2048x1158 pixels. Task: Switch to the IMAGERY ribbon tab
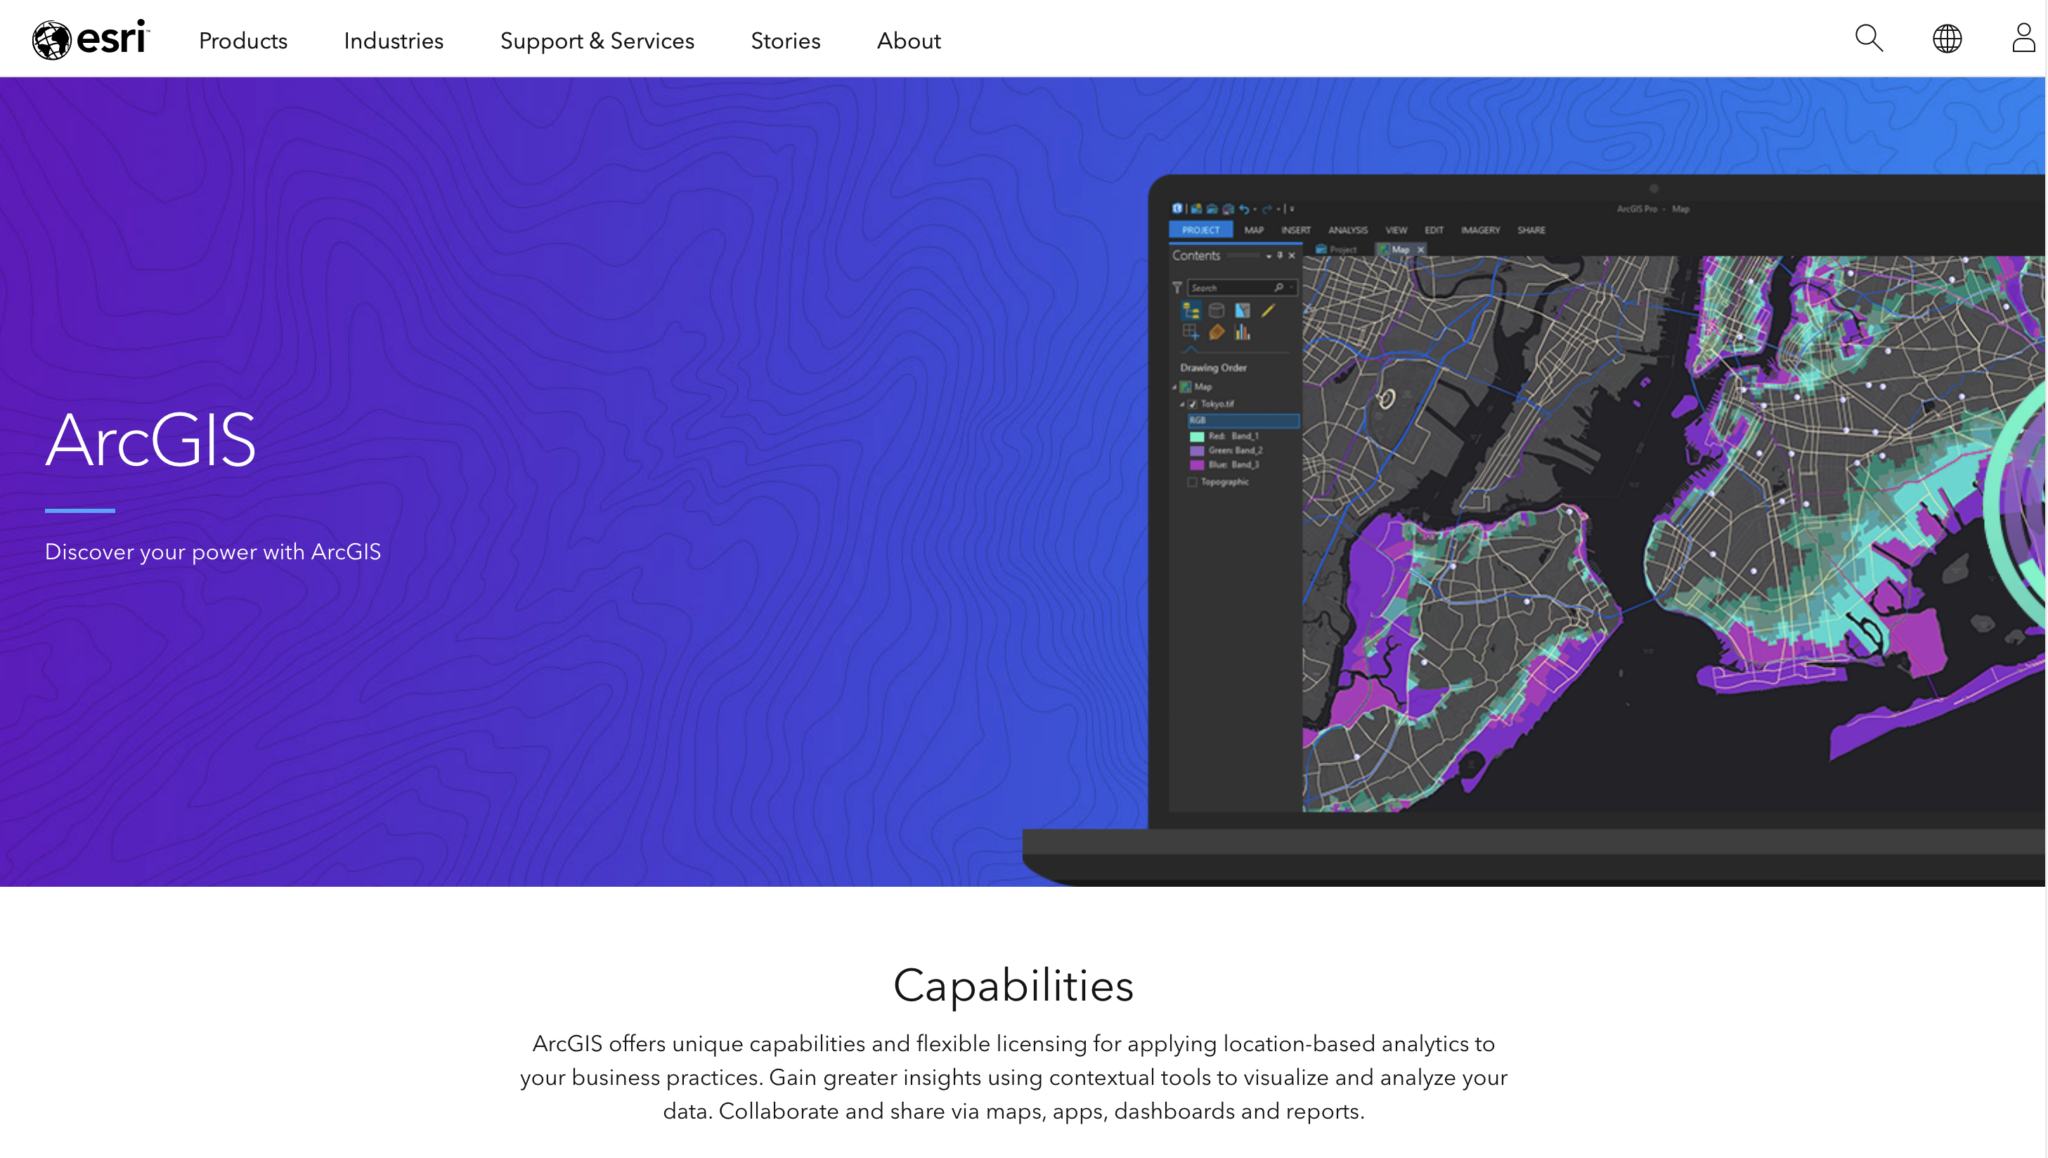[1481, 230]
